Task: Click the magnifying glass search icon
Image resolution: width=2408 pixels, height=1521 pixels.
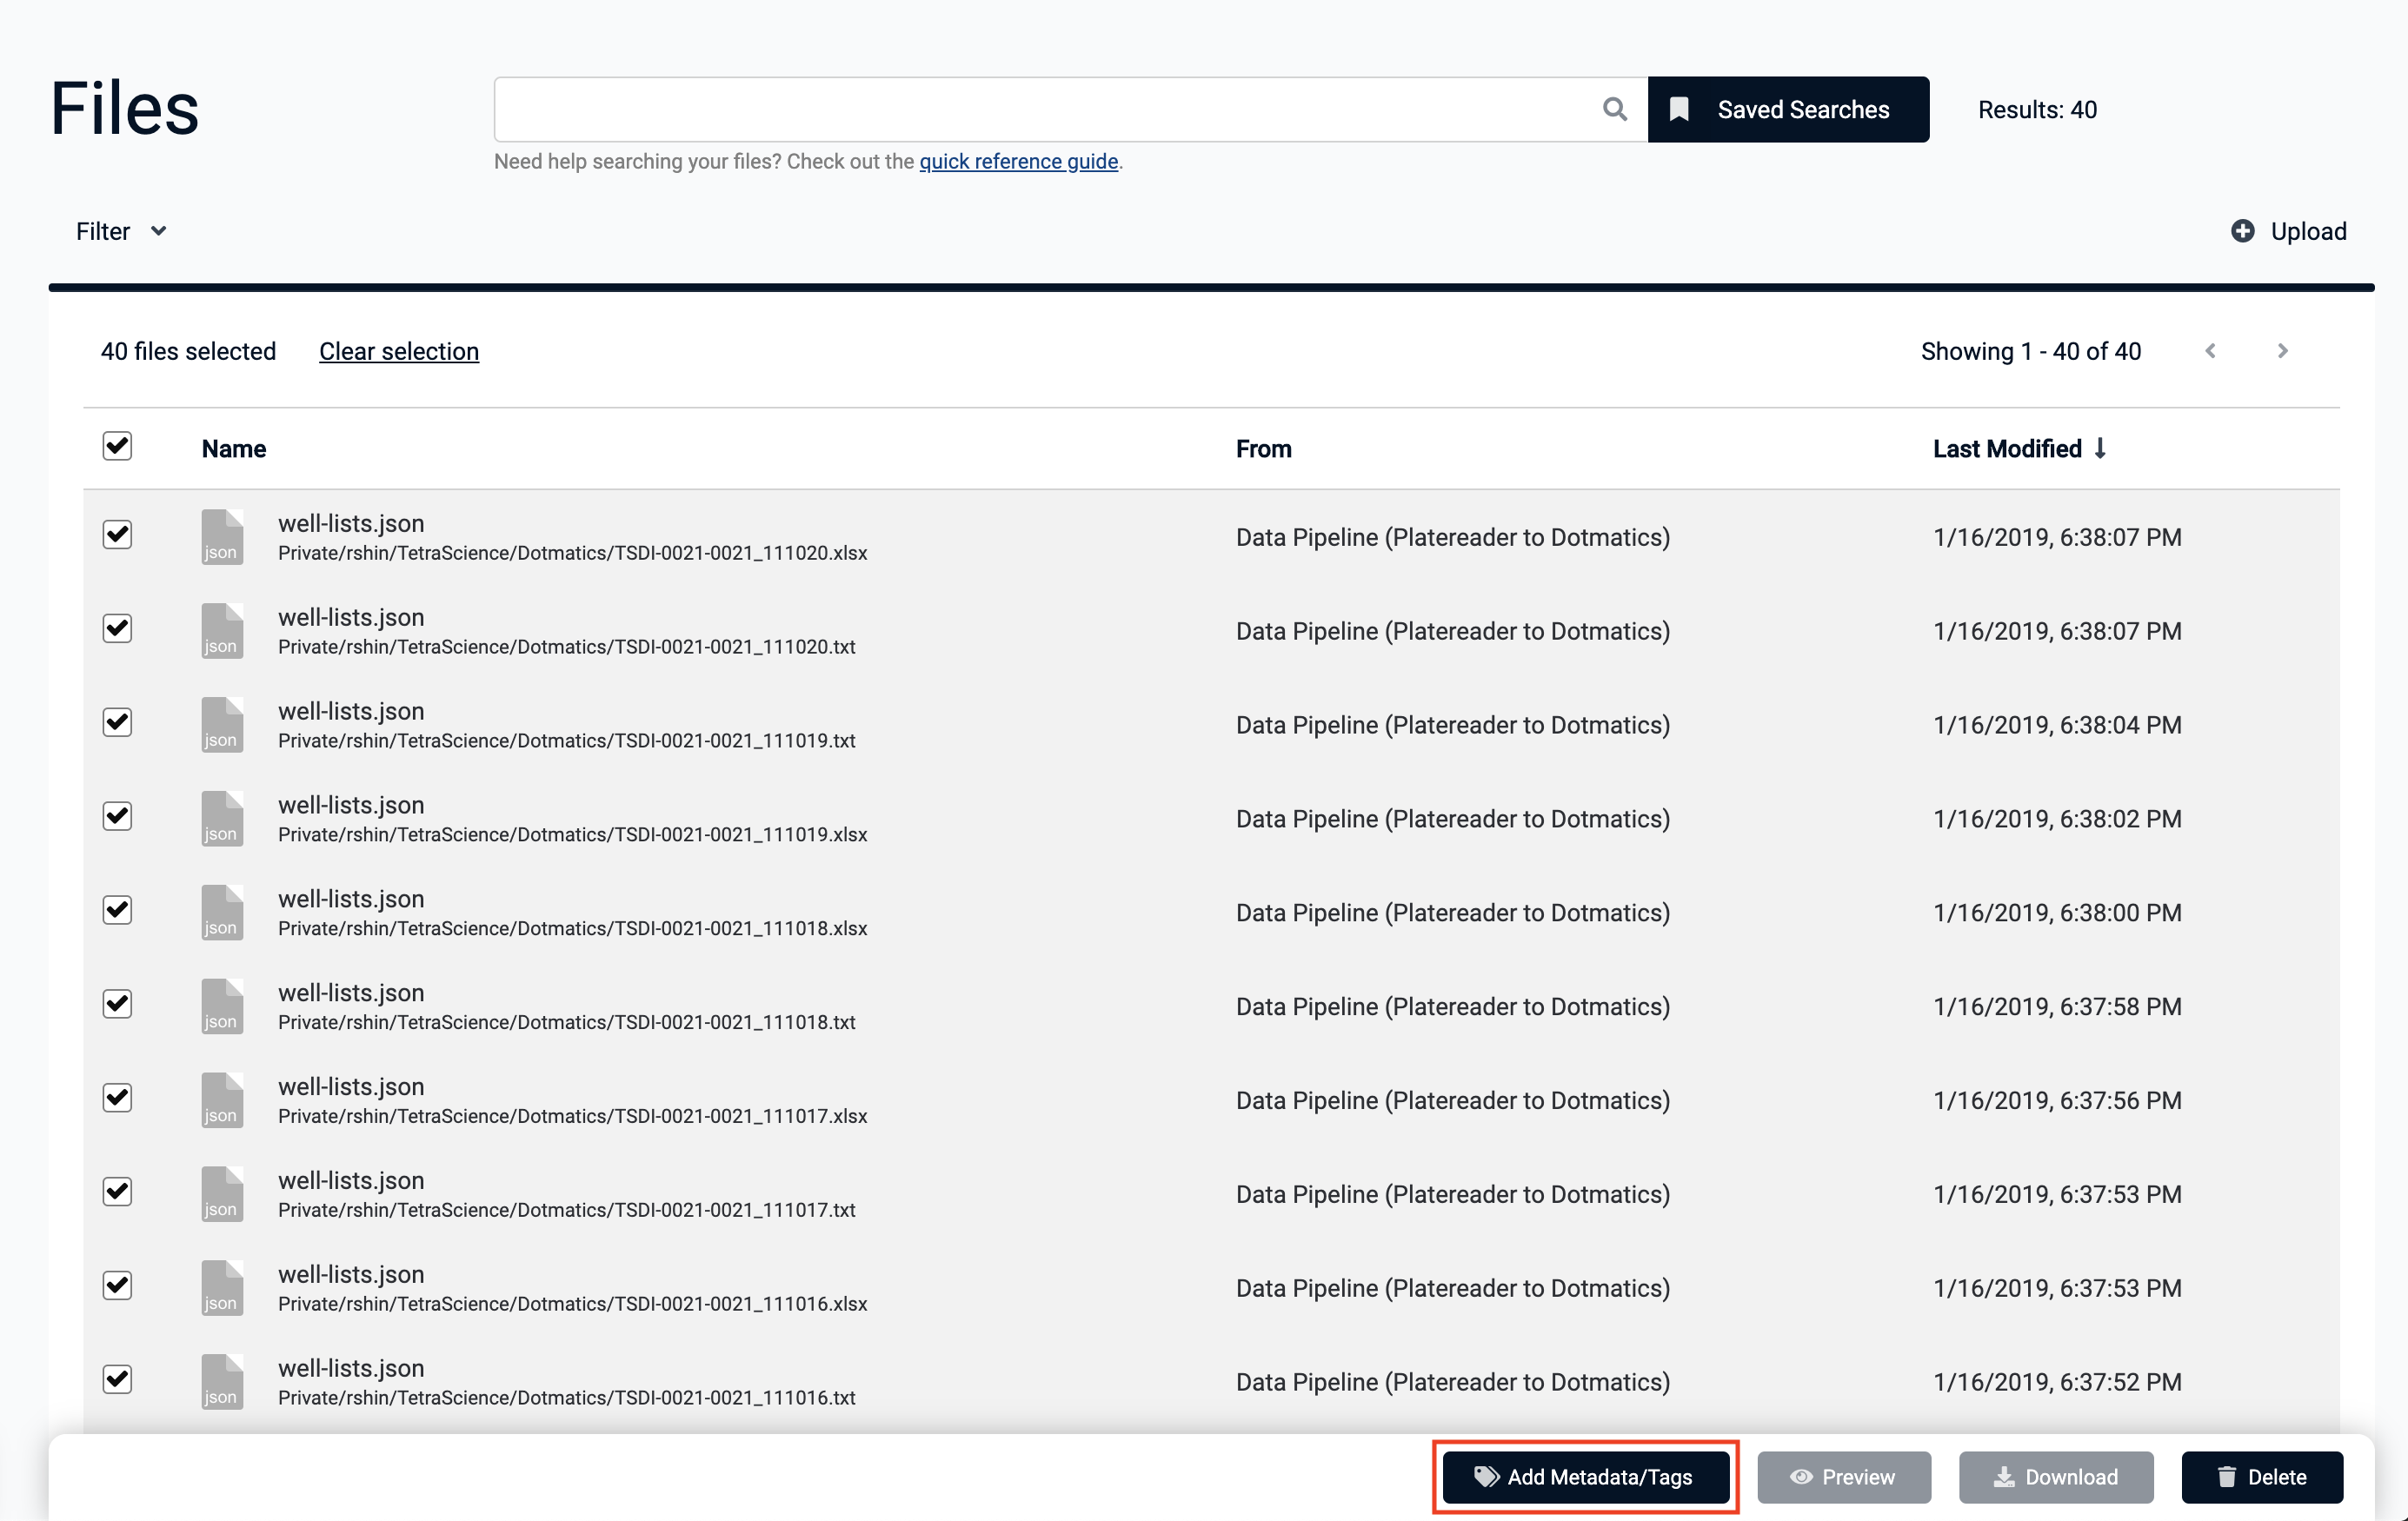Action: (x=1614, y=109)
